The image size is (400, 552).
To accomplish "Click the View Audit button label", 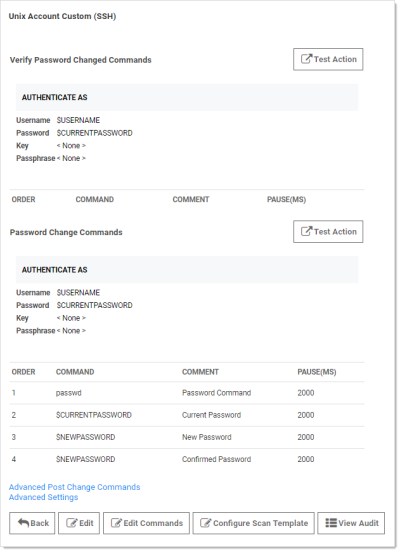I will 358,523.
